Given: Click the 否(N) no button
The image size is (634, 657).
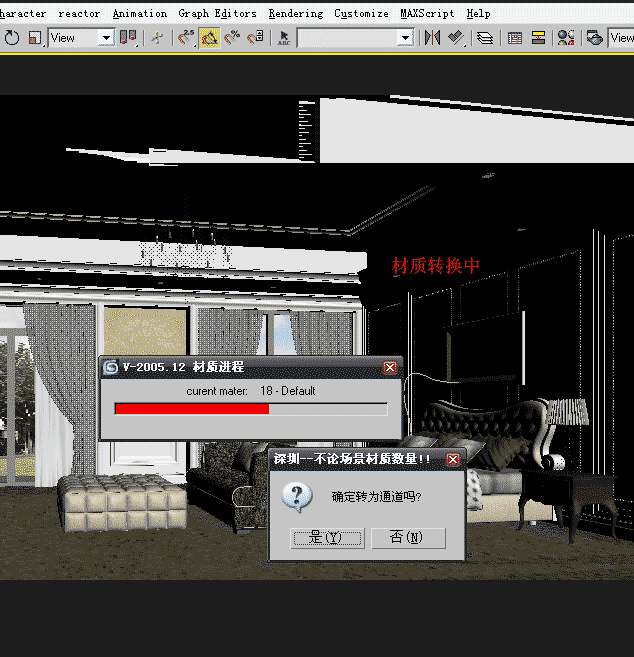Looking at the screenshot, I should [408, 538].
